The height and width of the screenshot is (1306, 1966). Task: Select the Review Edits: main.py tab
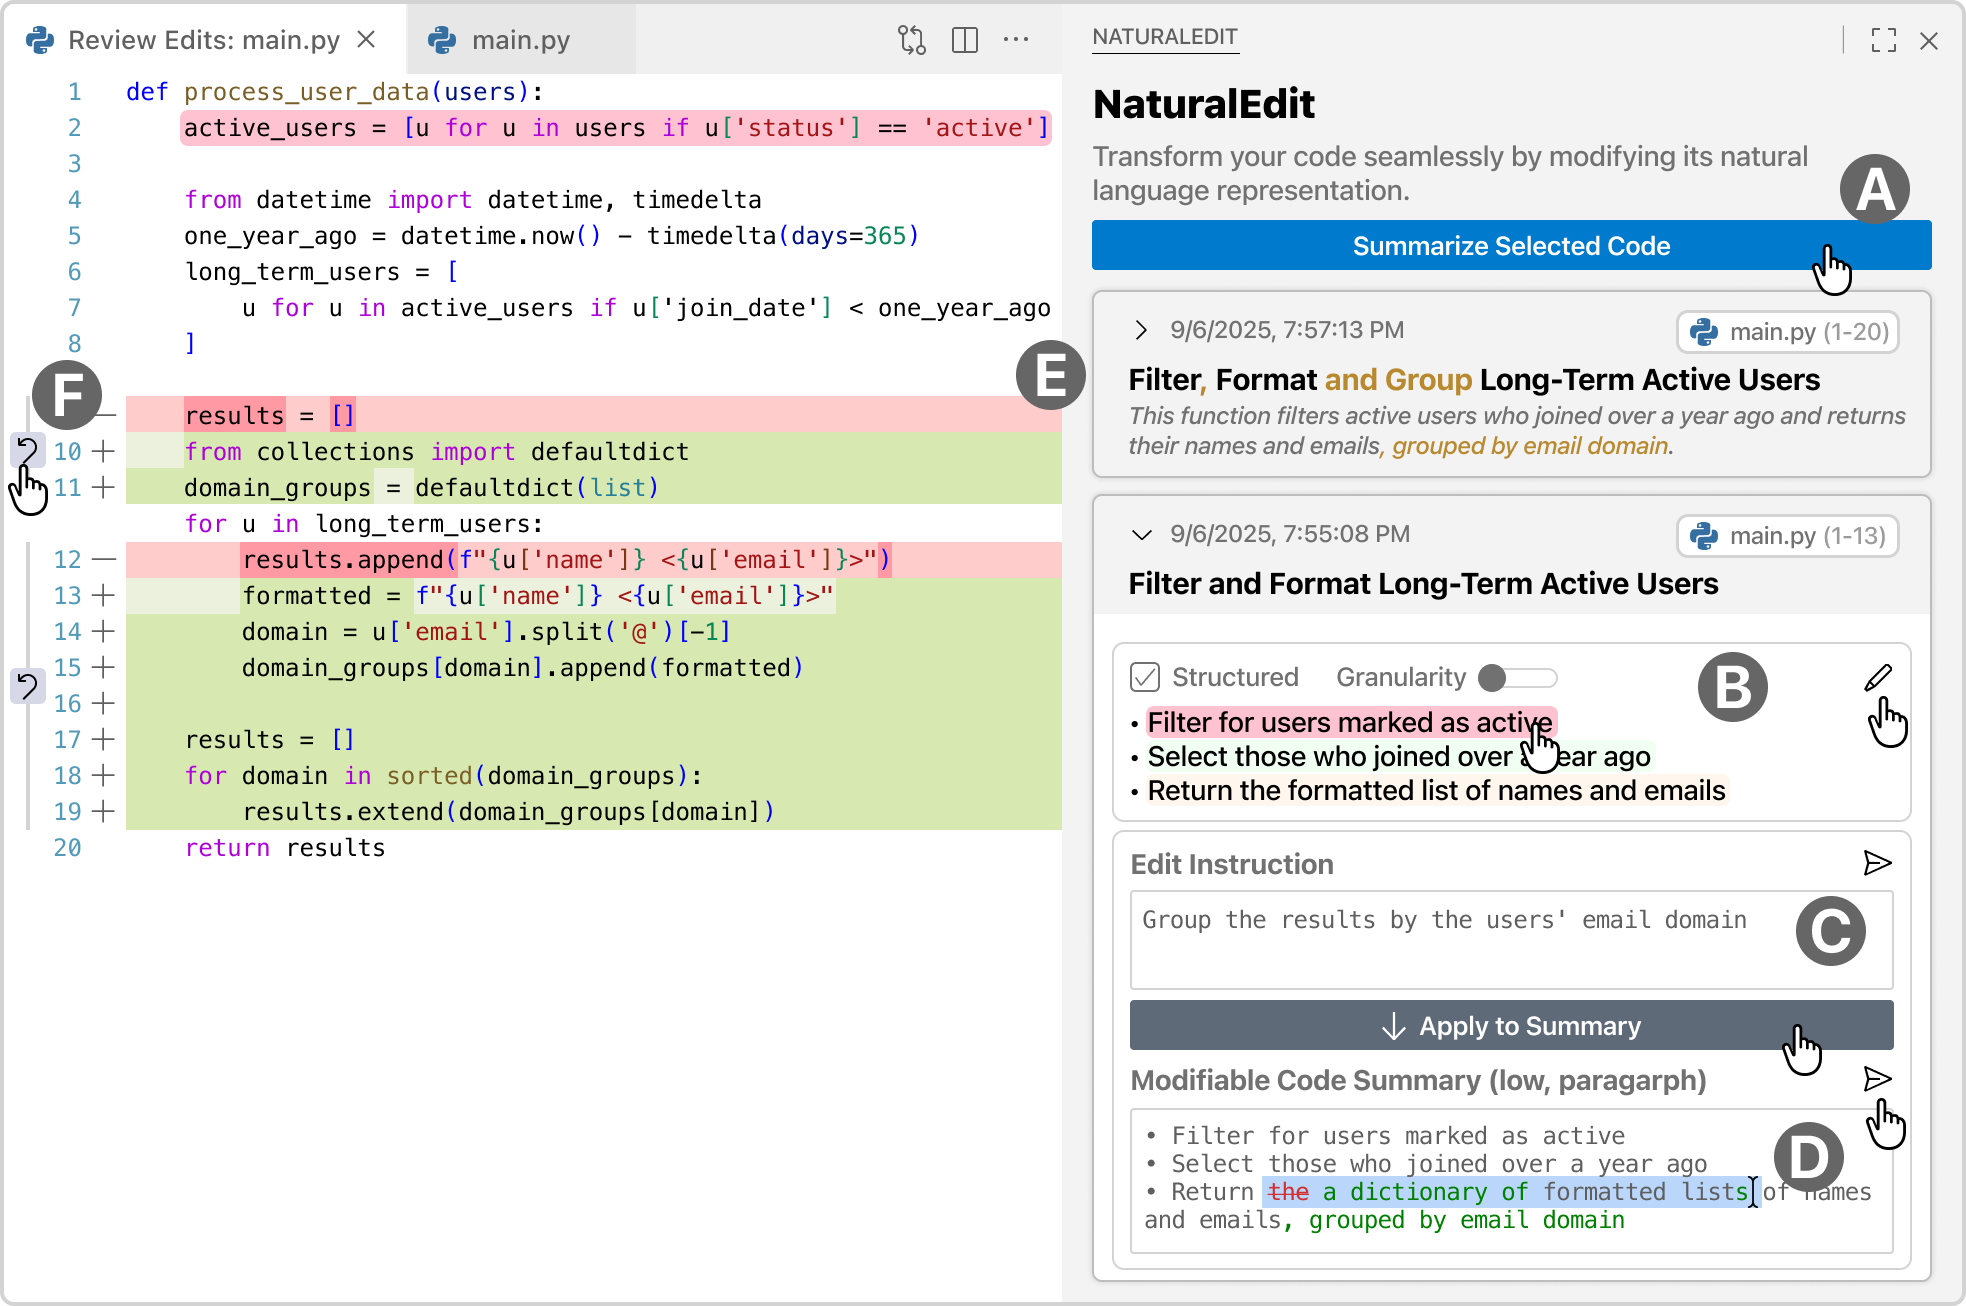click(204, 40)
